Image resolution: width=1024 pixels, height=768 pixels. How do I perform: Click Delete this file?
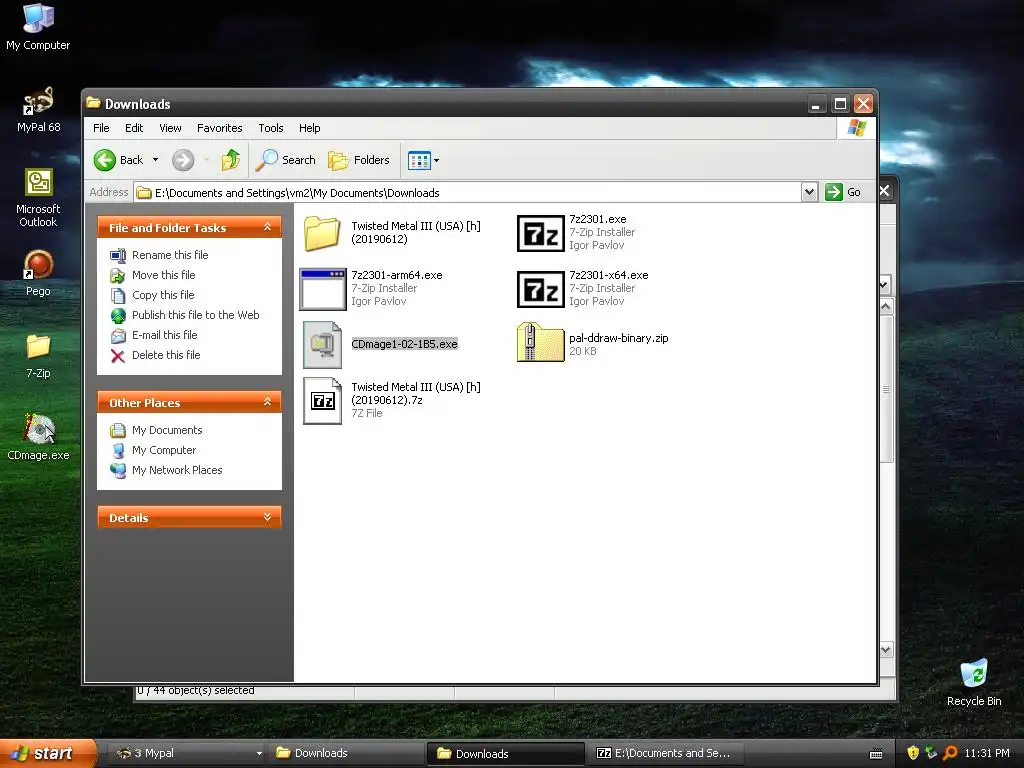pyautogui.click(x=166, y=355)
